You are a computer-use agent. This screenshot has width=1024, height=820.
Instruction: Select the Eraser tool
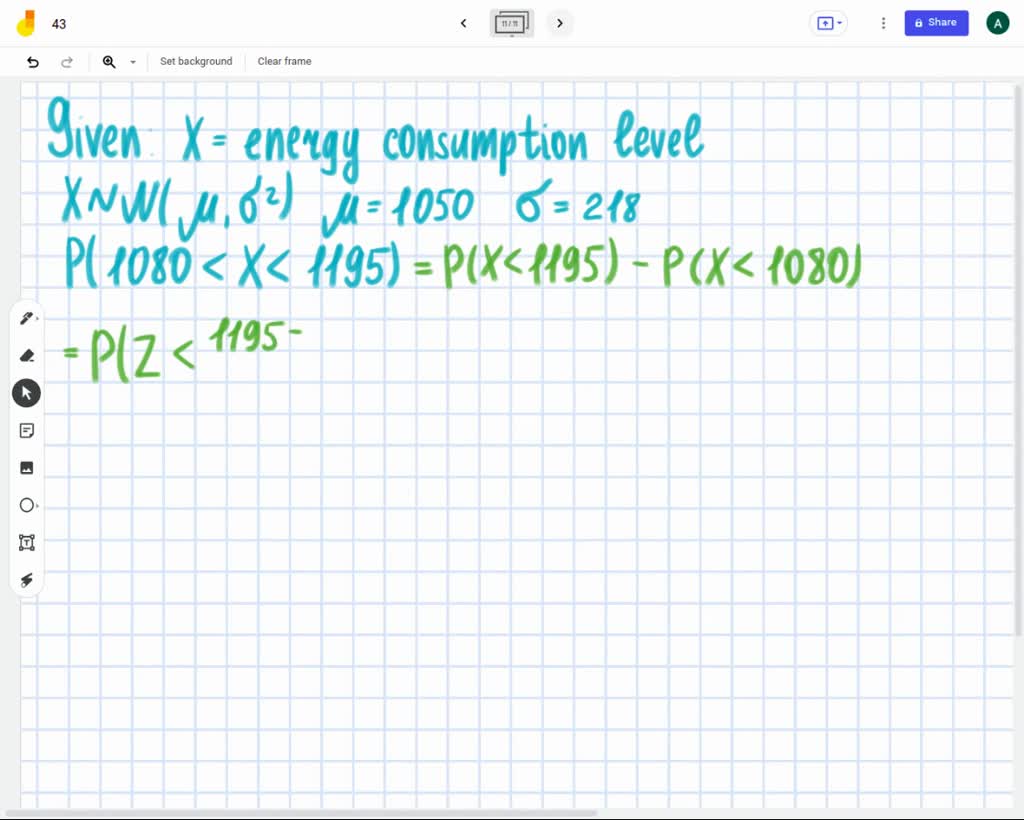(x=26, y=355)
